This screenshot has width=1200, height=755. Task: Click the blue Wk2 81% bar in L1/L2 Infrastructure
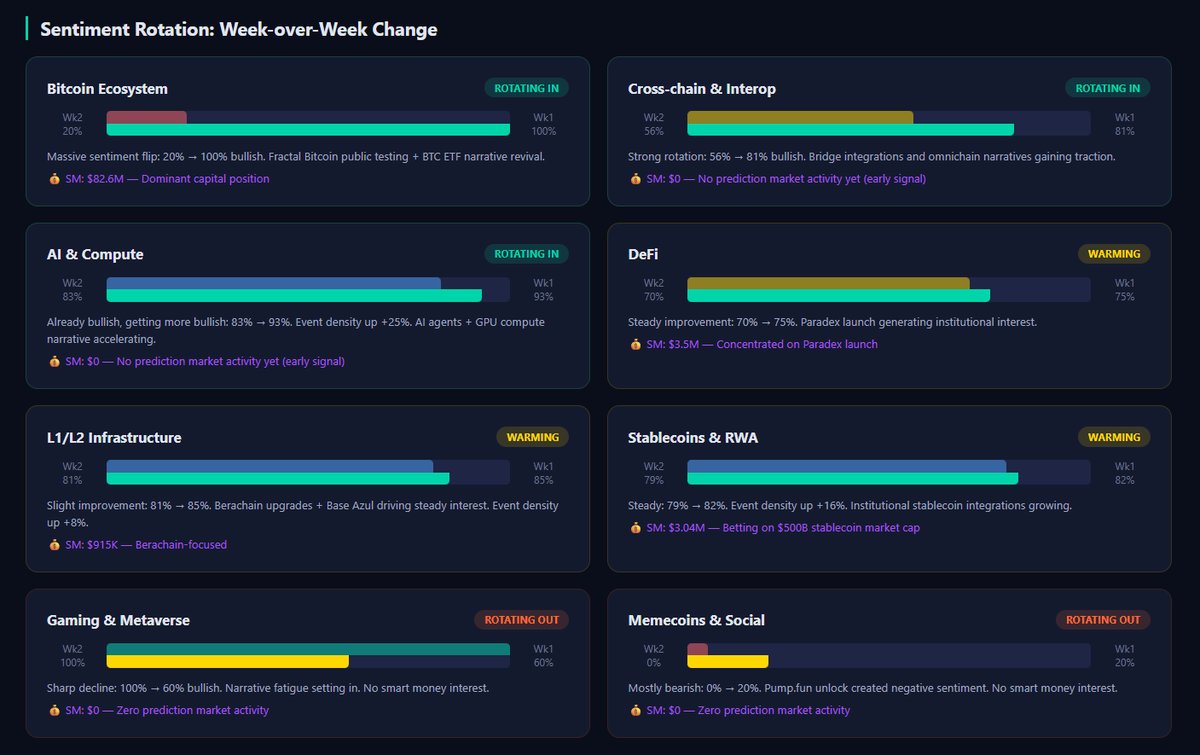click(x=270, y=466)
